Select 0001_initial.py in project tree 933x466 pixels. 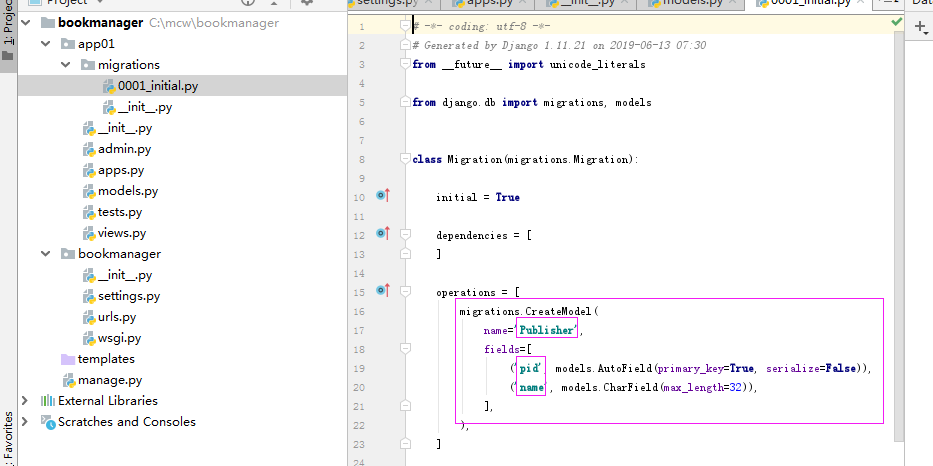158,86
